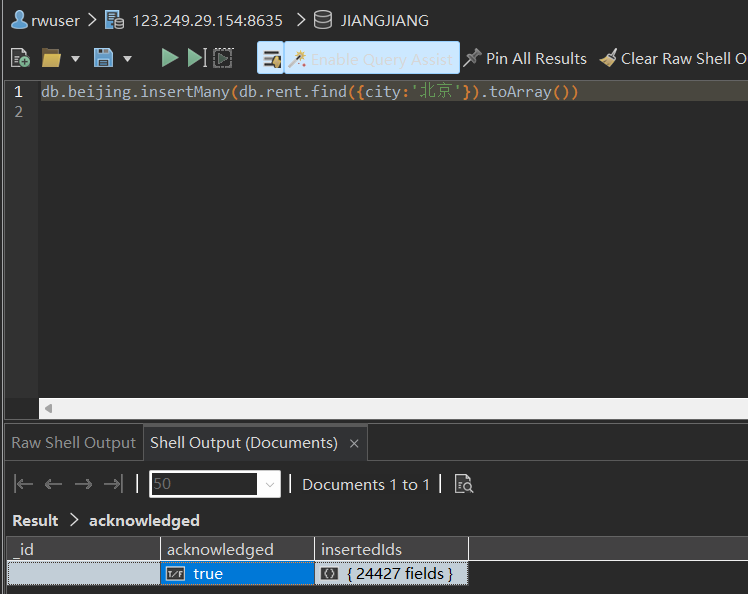
Task: Click the rwuser user icon
Action: (19, 20)
